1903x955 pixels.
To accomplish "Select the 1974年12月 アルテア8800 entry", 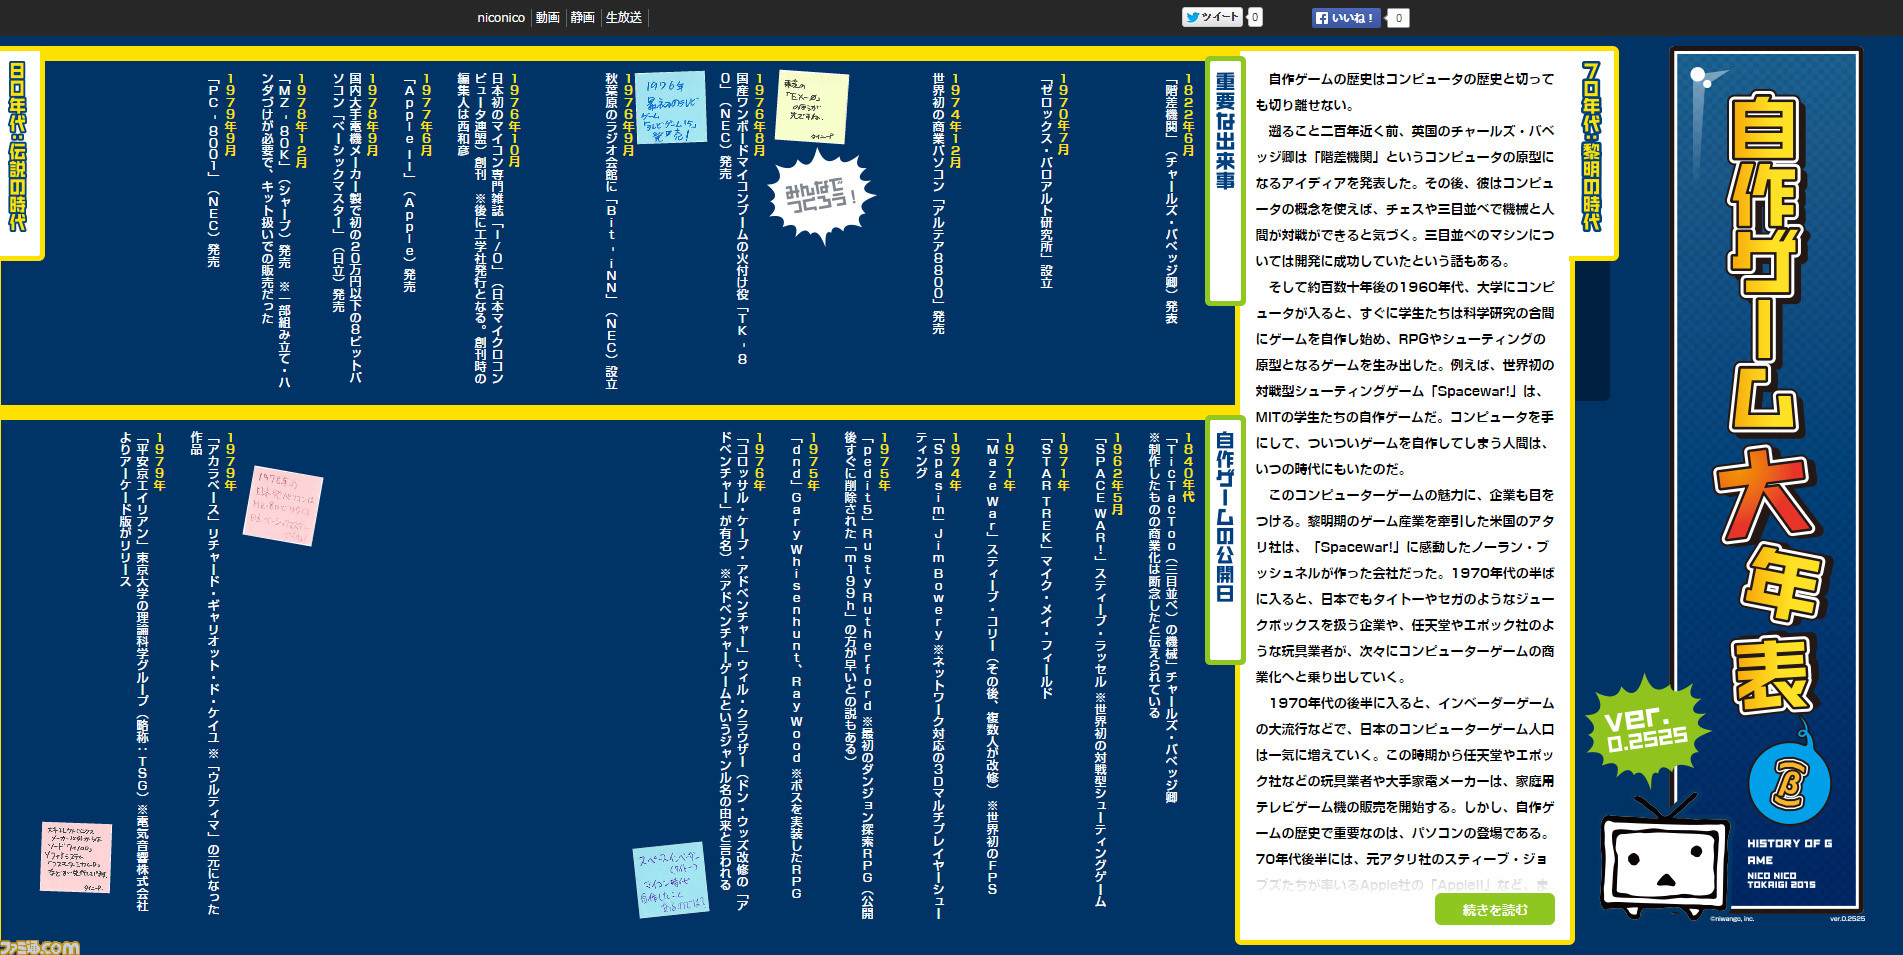I will pos(946,203).
